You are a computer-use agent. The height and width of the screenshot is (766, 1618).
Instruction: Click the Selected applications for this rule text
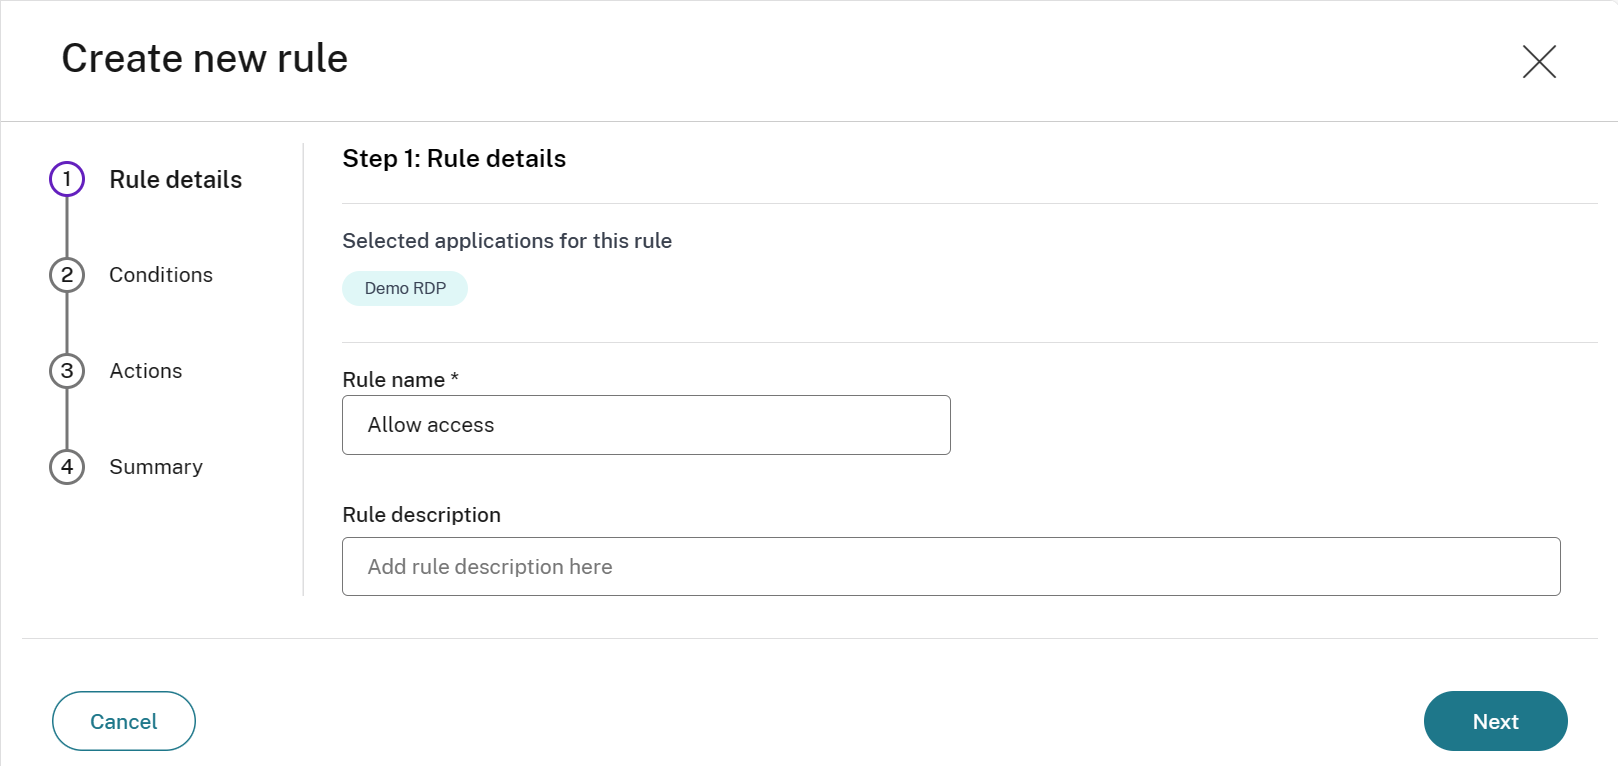coord(507,241)
